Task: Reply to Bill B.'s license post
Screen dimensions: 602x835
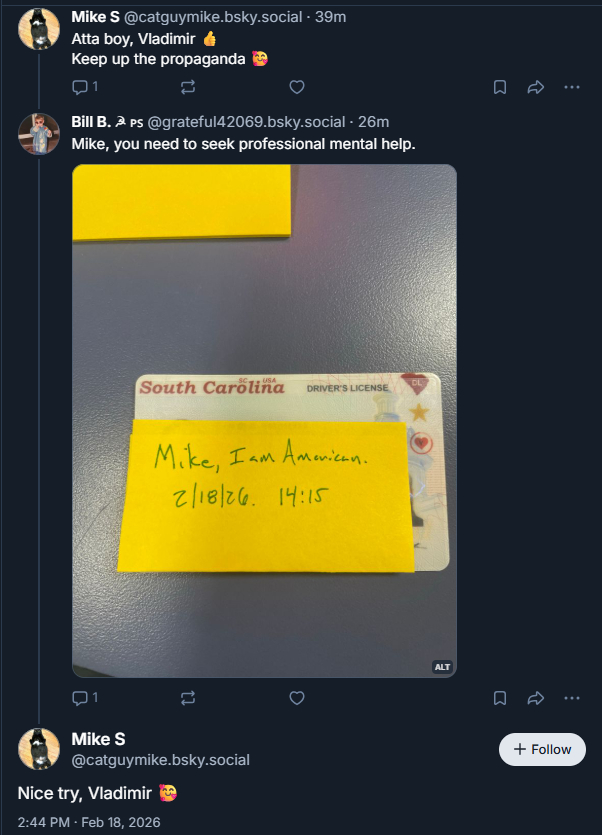Action: [x=85, y=698]
